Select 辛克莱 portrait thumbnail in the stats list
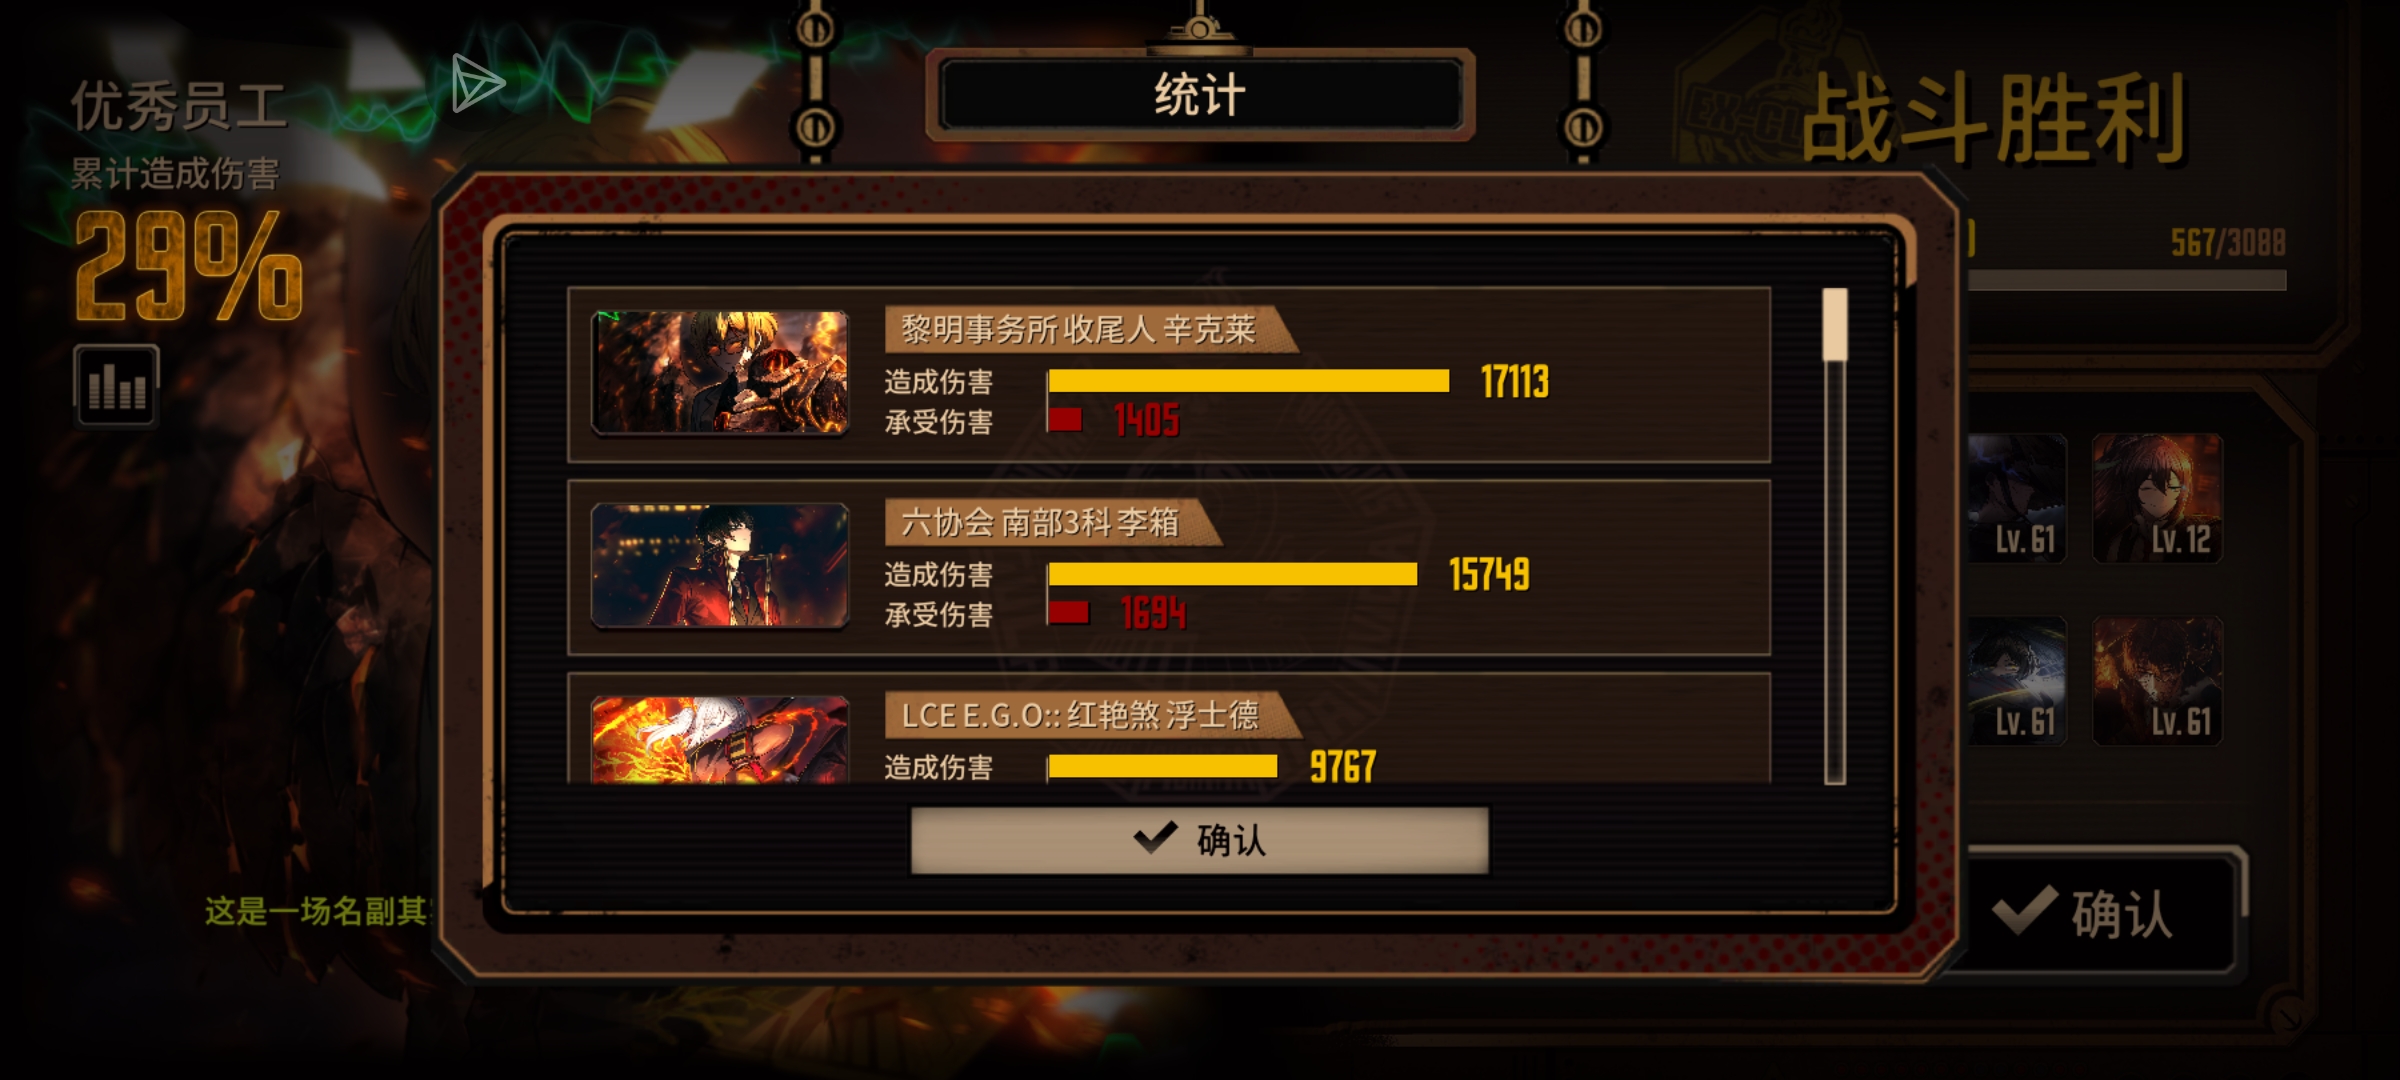The height and width of the screenshot is (1080, 2400). (720, 372)
